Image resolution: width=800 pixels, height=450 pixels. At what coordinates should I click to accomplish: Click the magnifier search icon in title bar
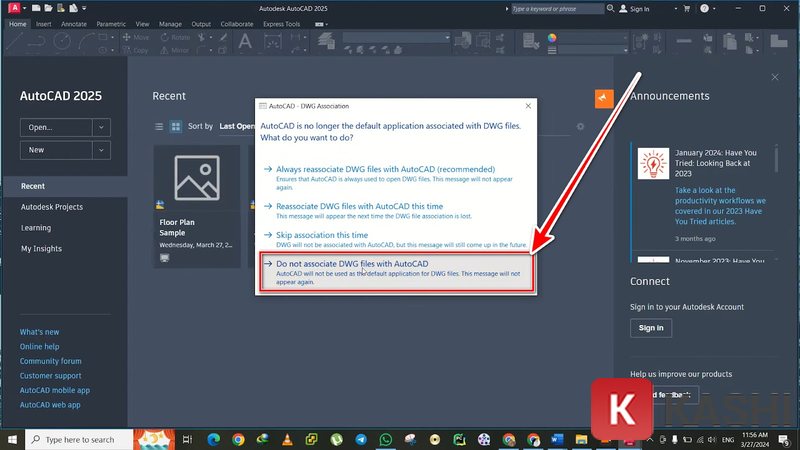pyautogui.click(x=610, y=8)
